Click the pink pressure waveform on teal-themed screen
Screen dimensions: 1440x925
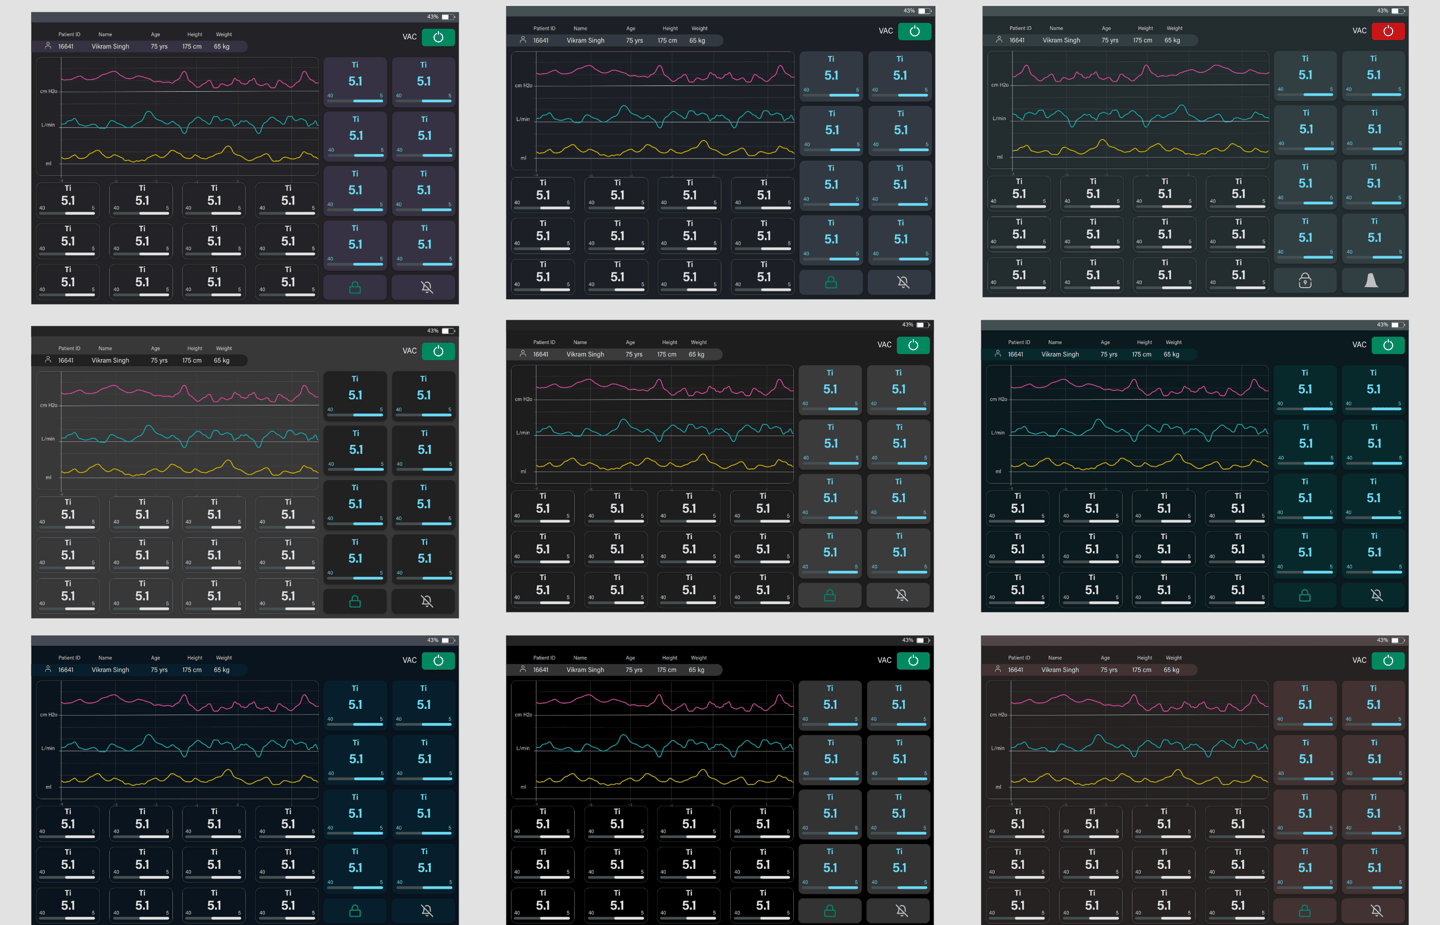(1140, 386)
